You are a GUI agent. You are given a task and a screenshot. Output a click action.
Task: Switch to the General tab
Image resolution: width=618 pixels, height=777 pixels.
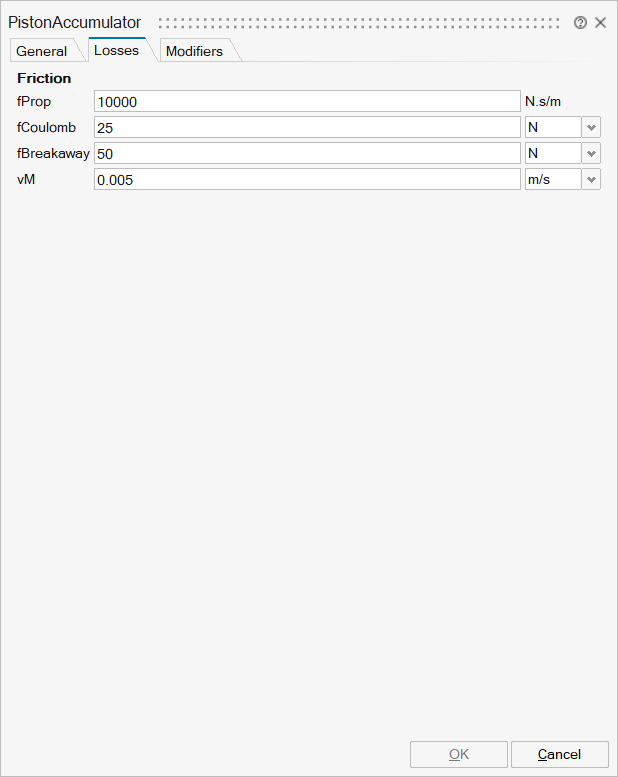42,51
